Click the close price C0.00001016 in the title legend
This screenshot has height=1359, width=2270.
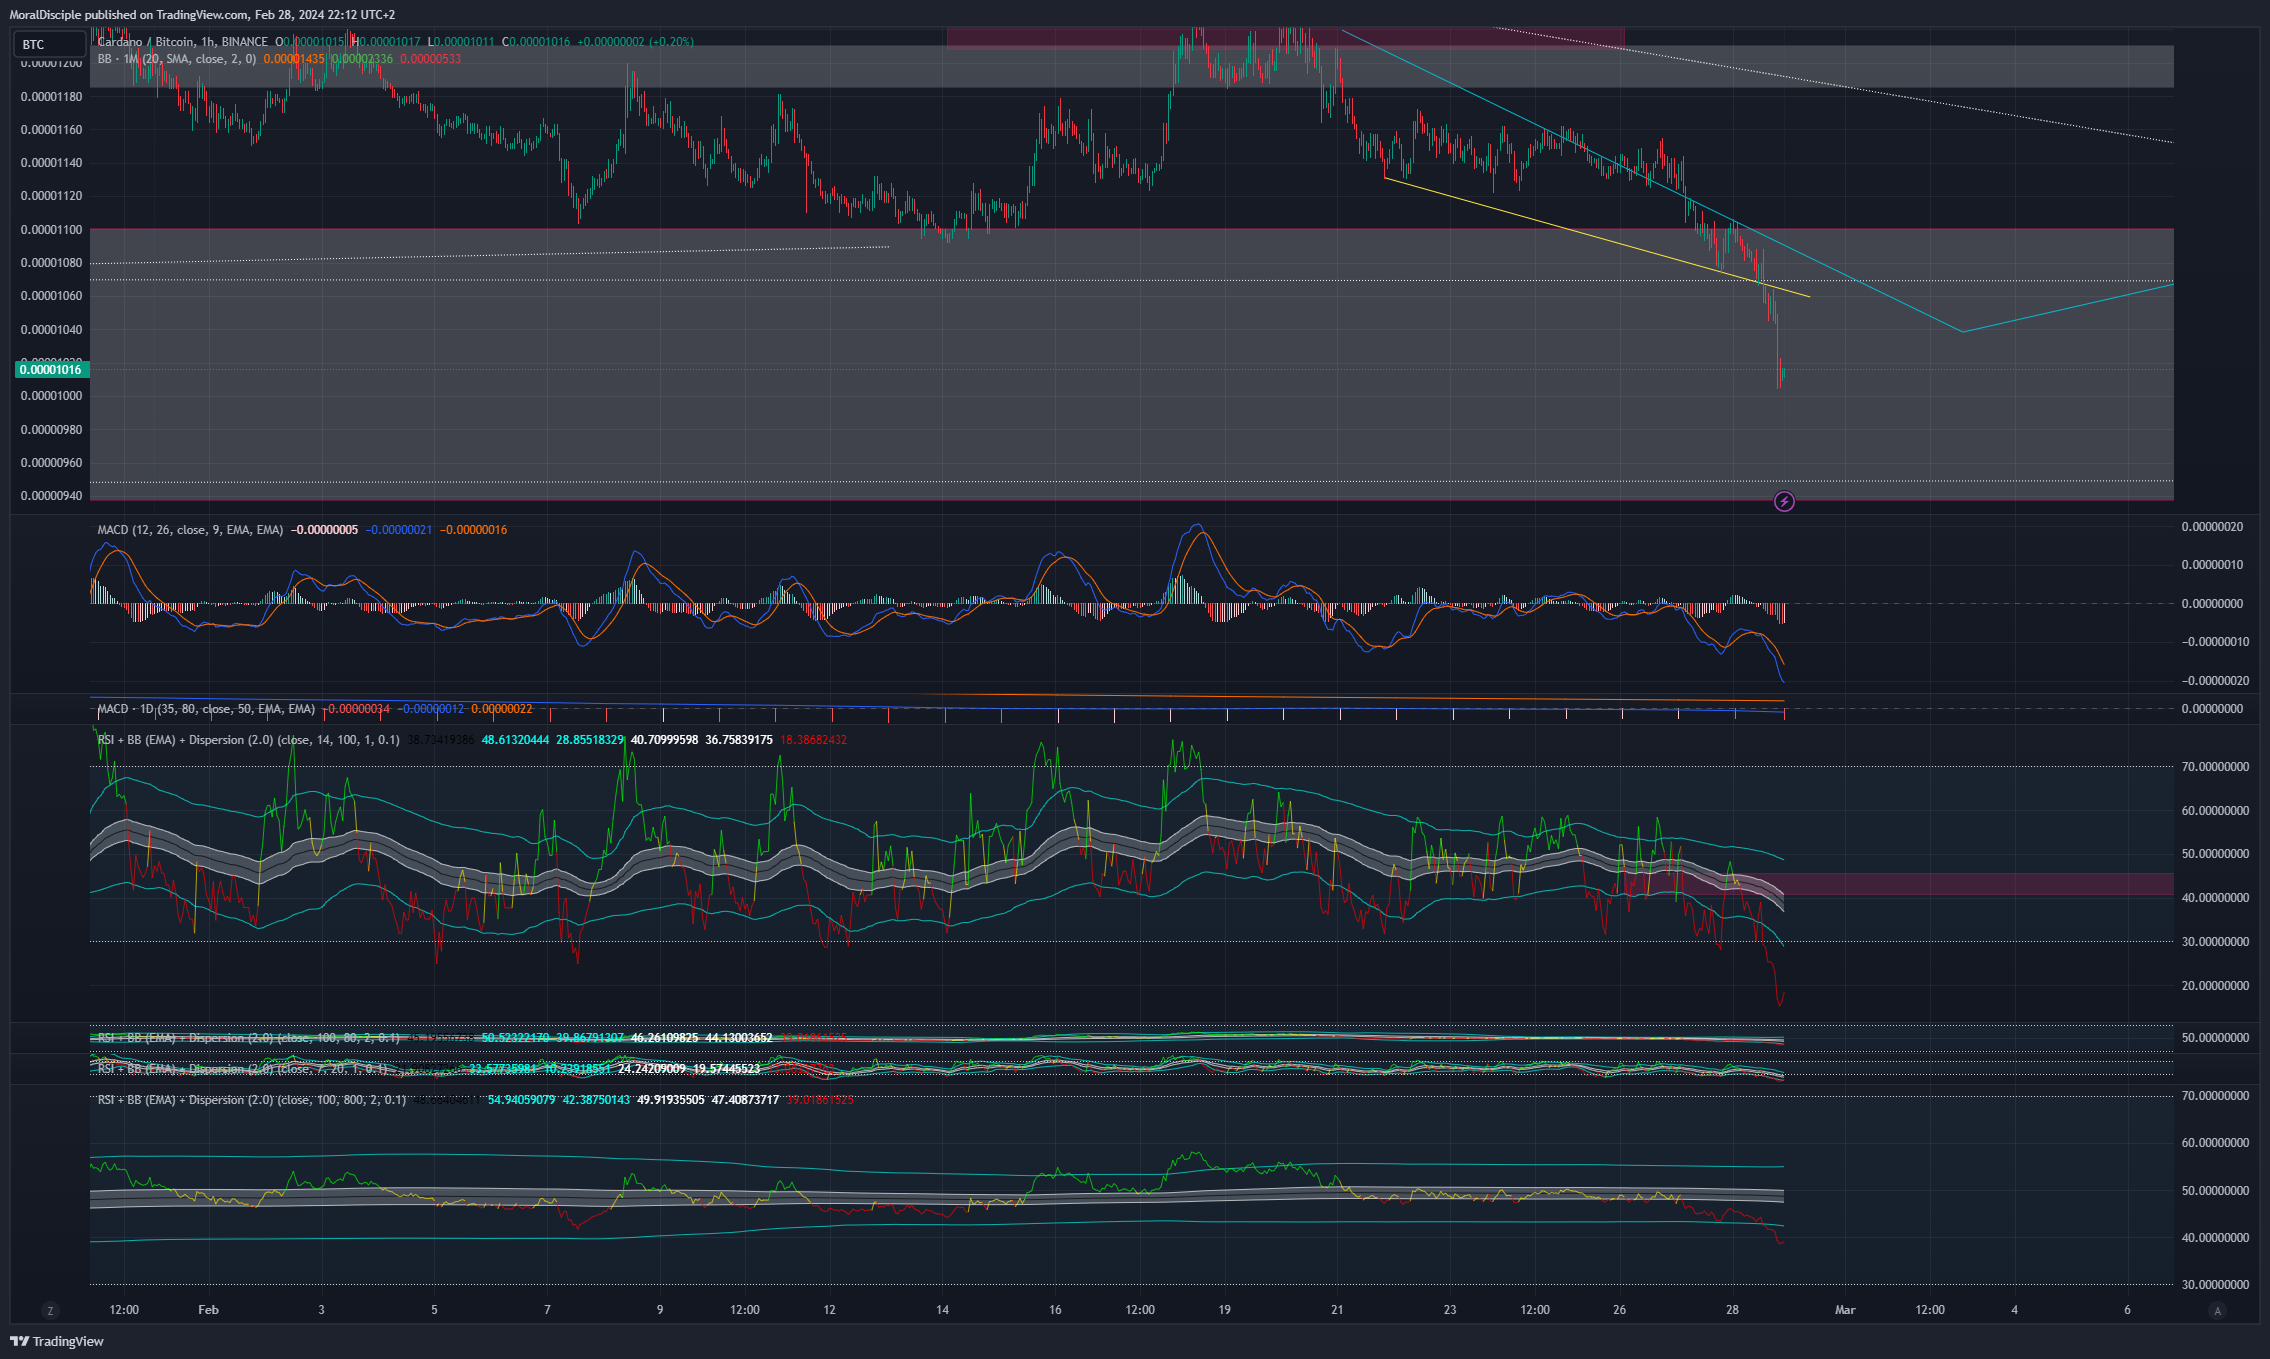(536, 42)
